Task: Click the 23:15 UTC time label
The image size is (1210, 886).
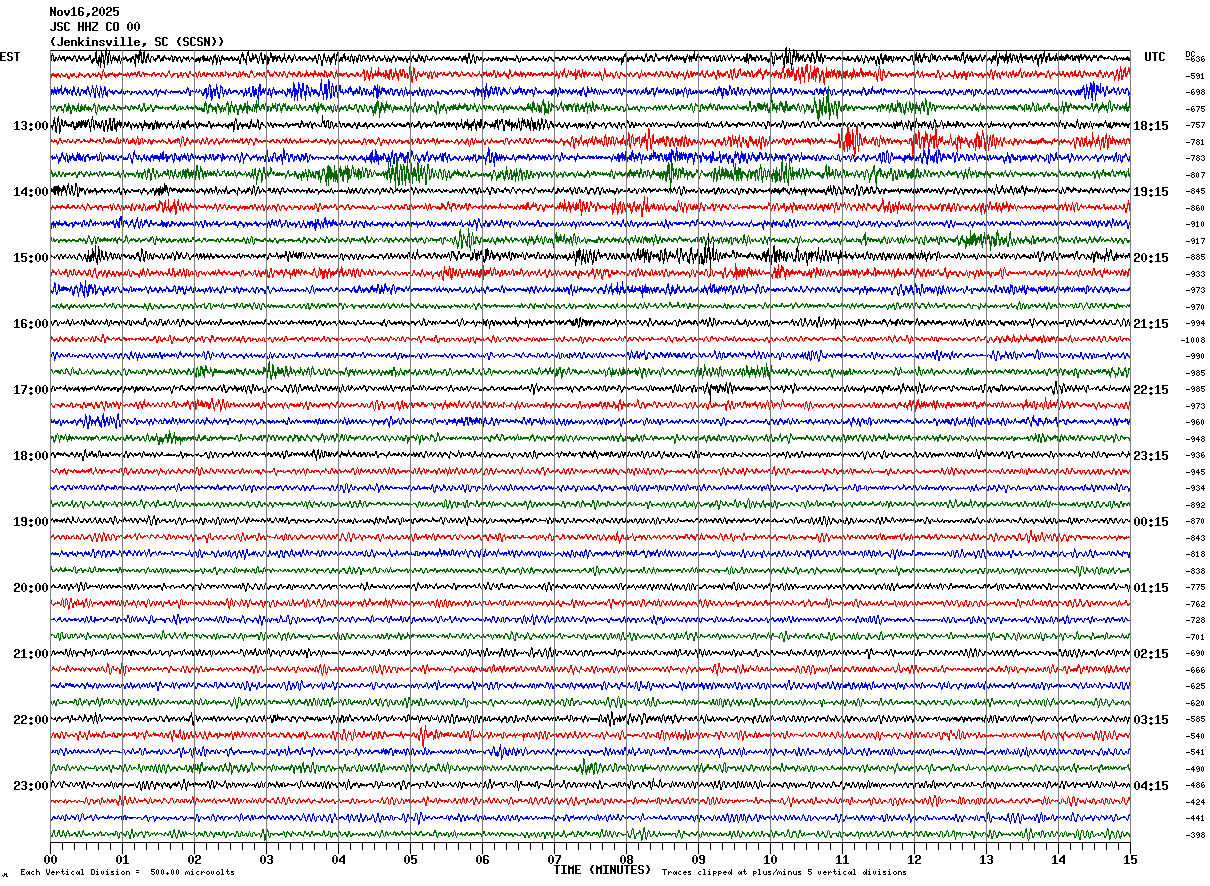Action: [1151, 456]
